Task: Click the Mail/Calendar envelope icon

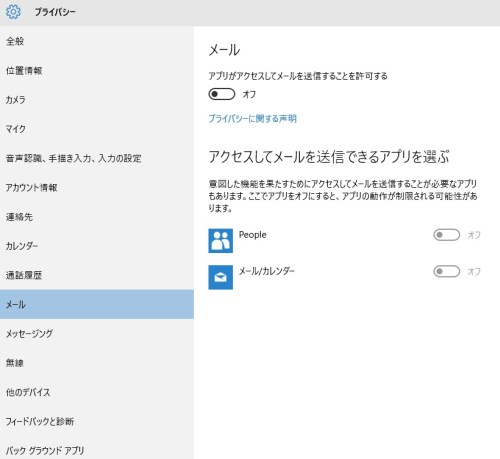Action: point(220,277)
